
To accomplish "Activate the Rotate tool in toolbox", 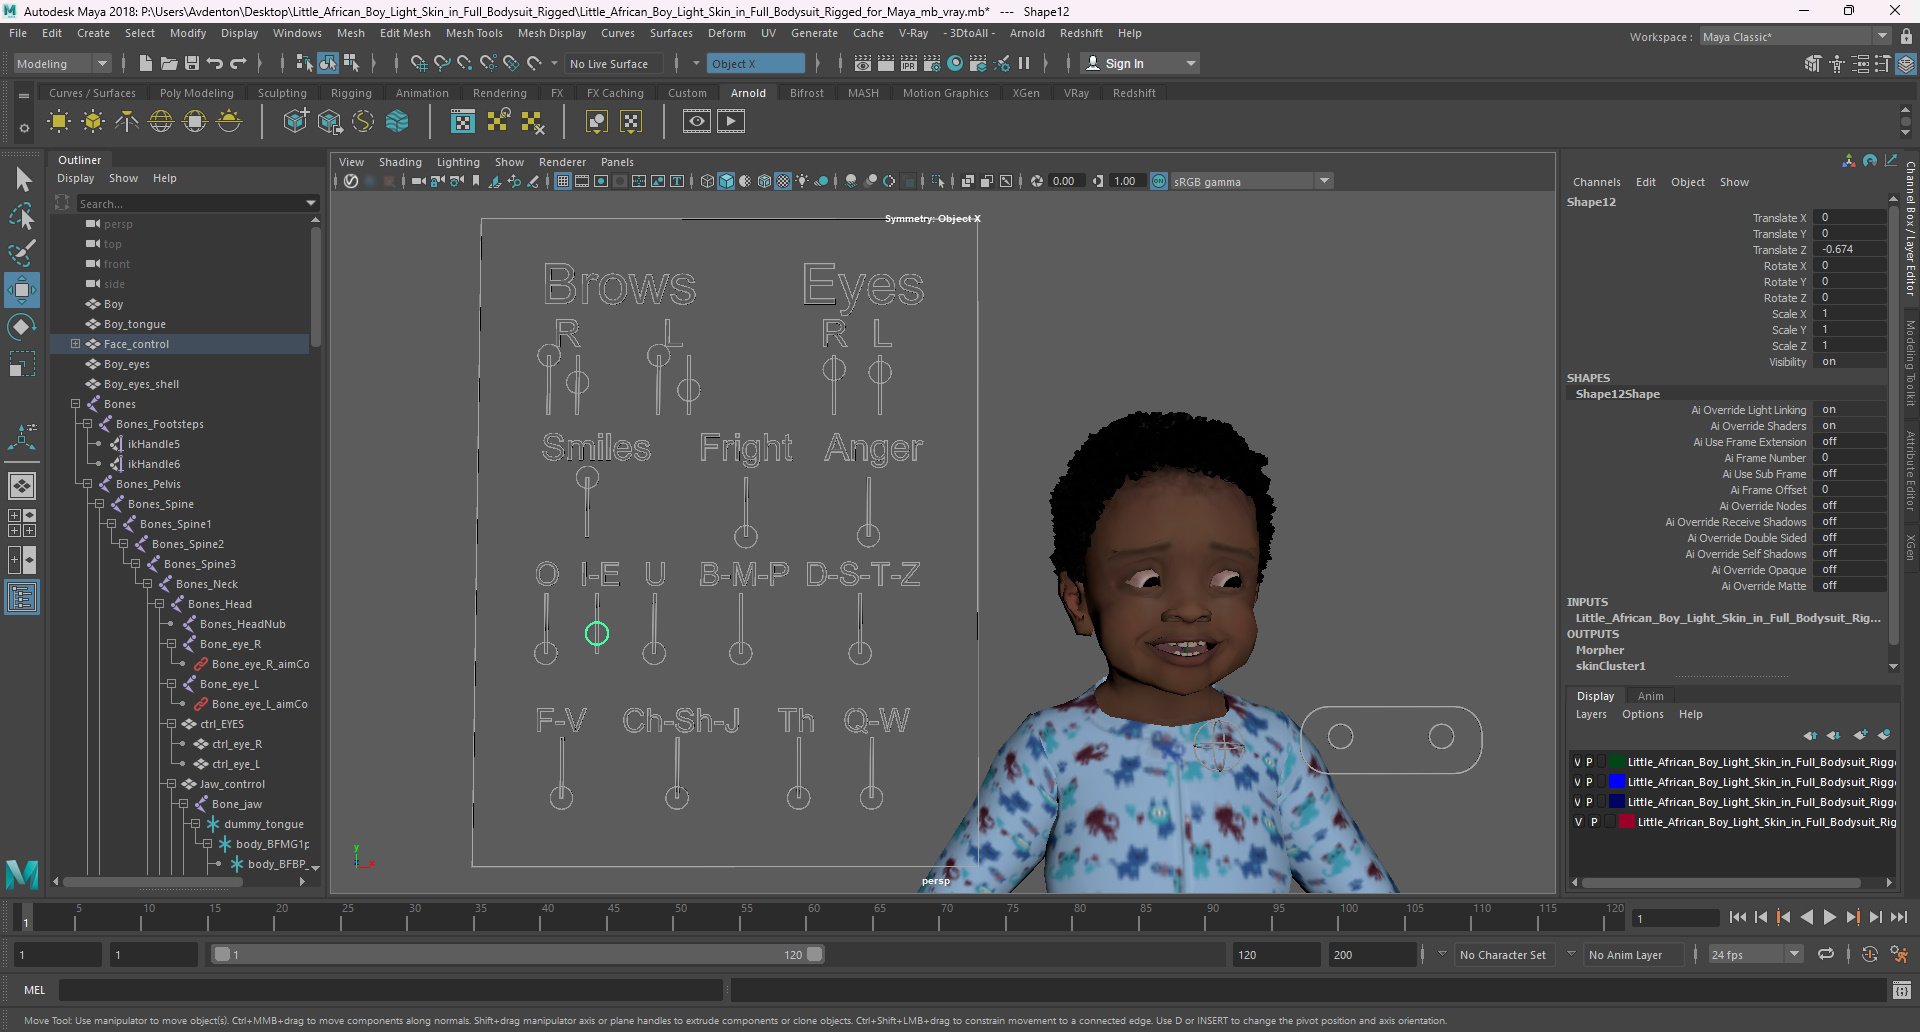I will coord(22,327).
